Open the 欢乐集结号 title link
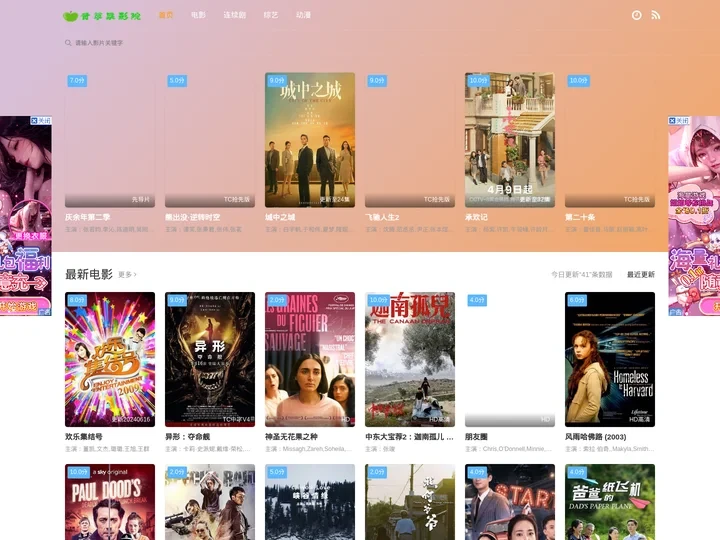 coord(84,437)
